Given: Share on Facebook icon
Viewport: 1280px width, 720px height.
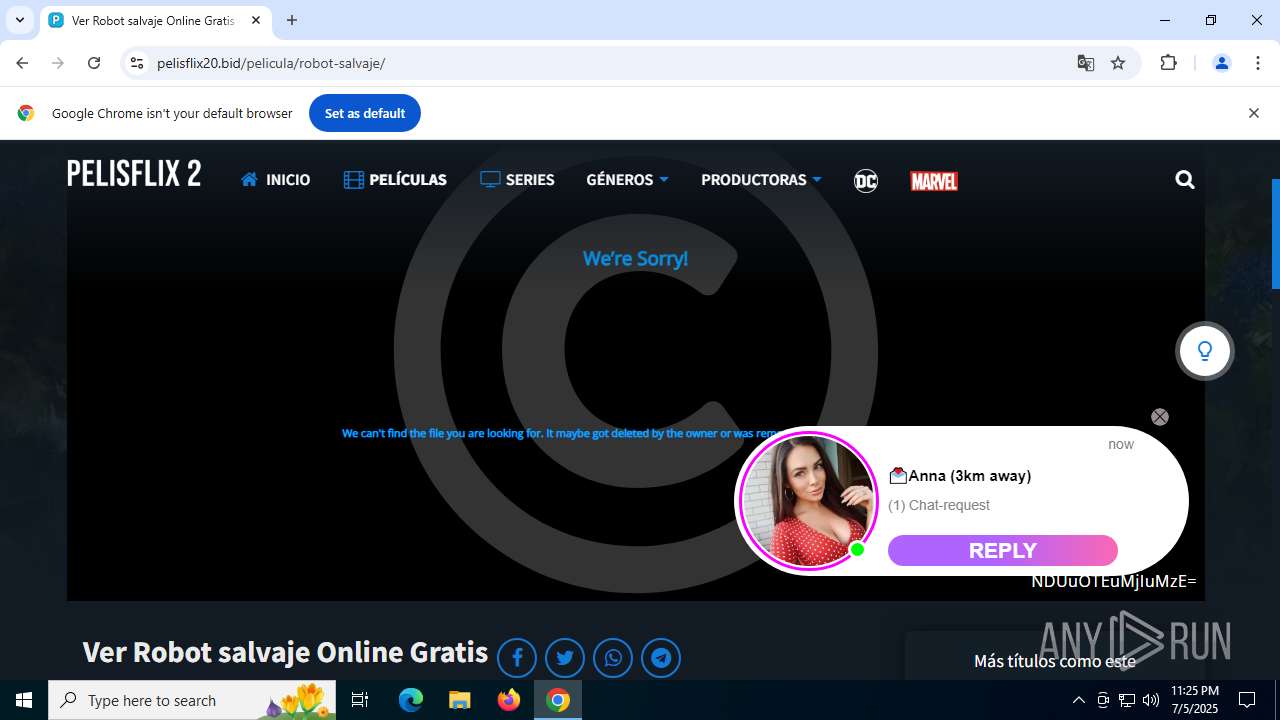Looking at the screenshot, I should [517, 658].
